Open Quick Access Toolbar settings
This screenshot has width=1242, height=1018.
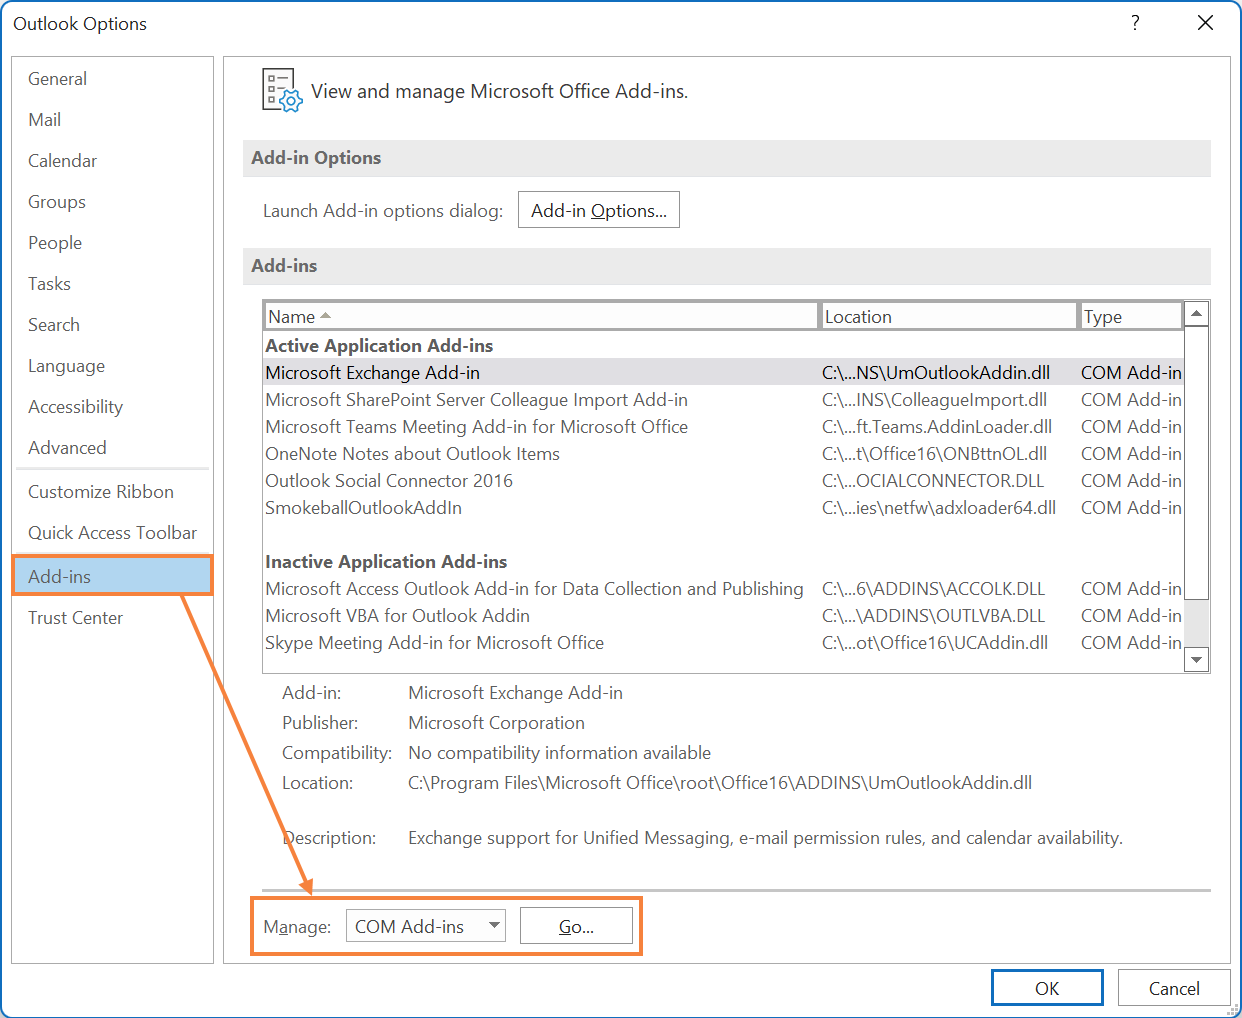click(x=112, y=533)
